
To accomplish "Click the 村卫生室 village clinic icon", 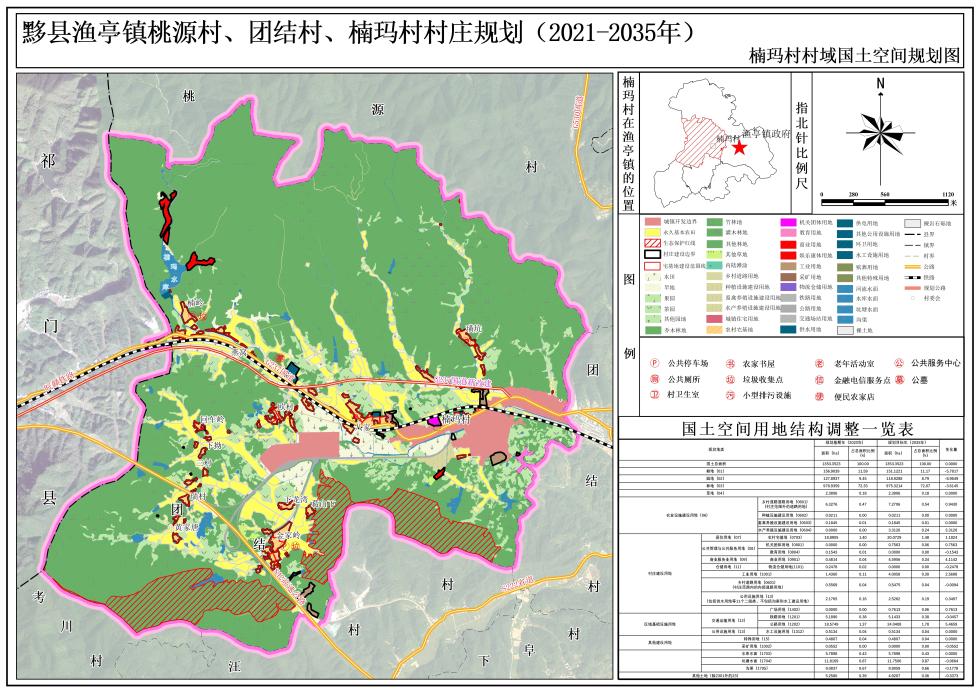I will tap(656, 396).
